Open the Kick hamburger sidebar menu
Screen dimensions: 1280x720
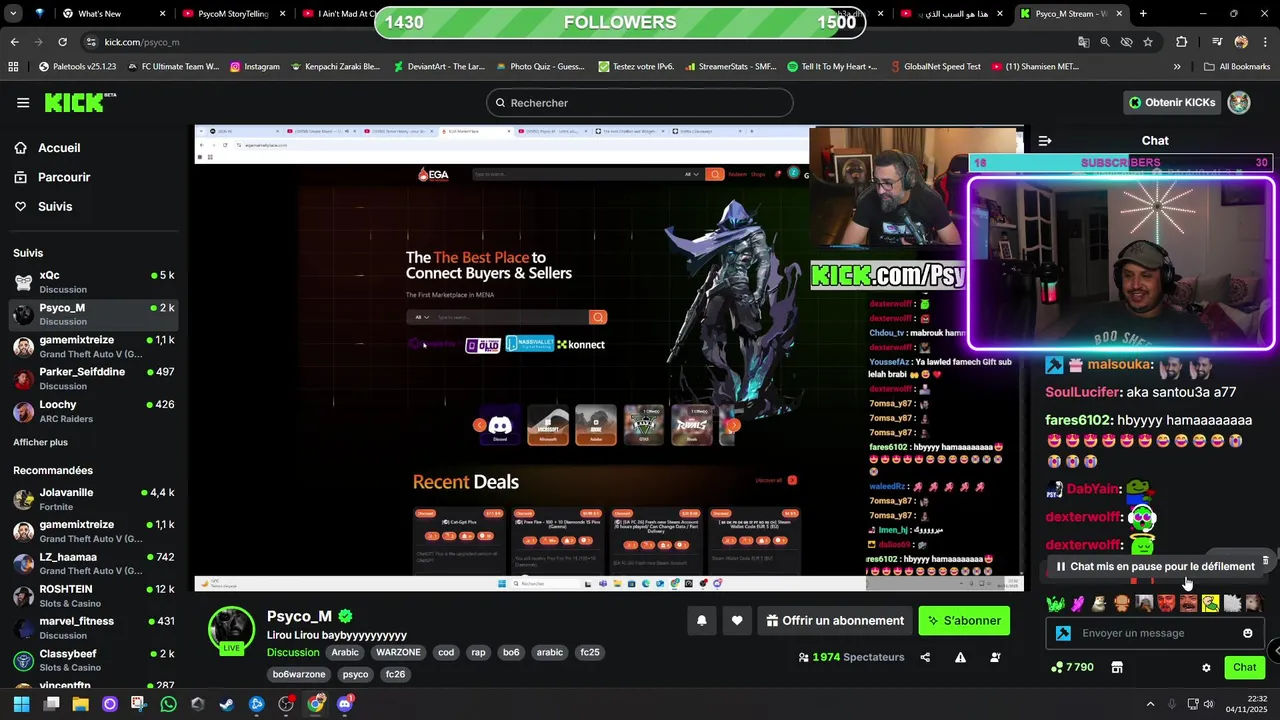point(23,103)
